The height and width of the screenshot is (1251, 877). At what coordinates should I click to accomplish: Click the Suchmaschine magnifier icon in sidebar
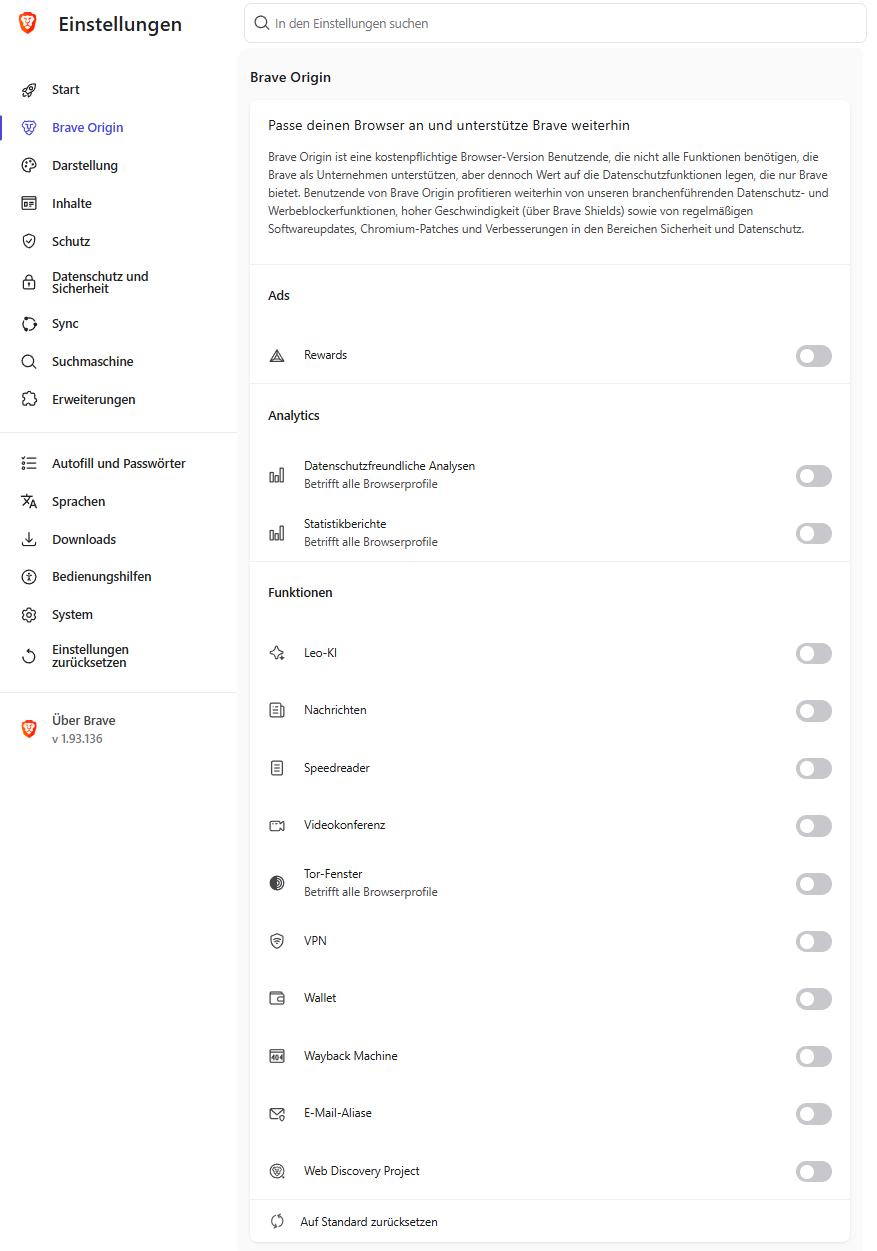tap(29, 362)
